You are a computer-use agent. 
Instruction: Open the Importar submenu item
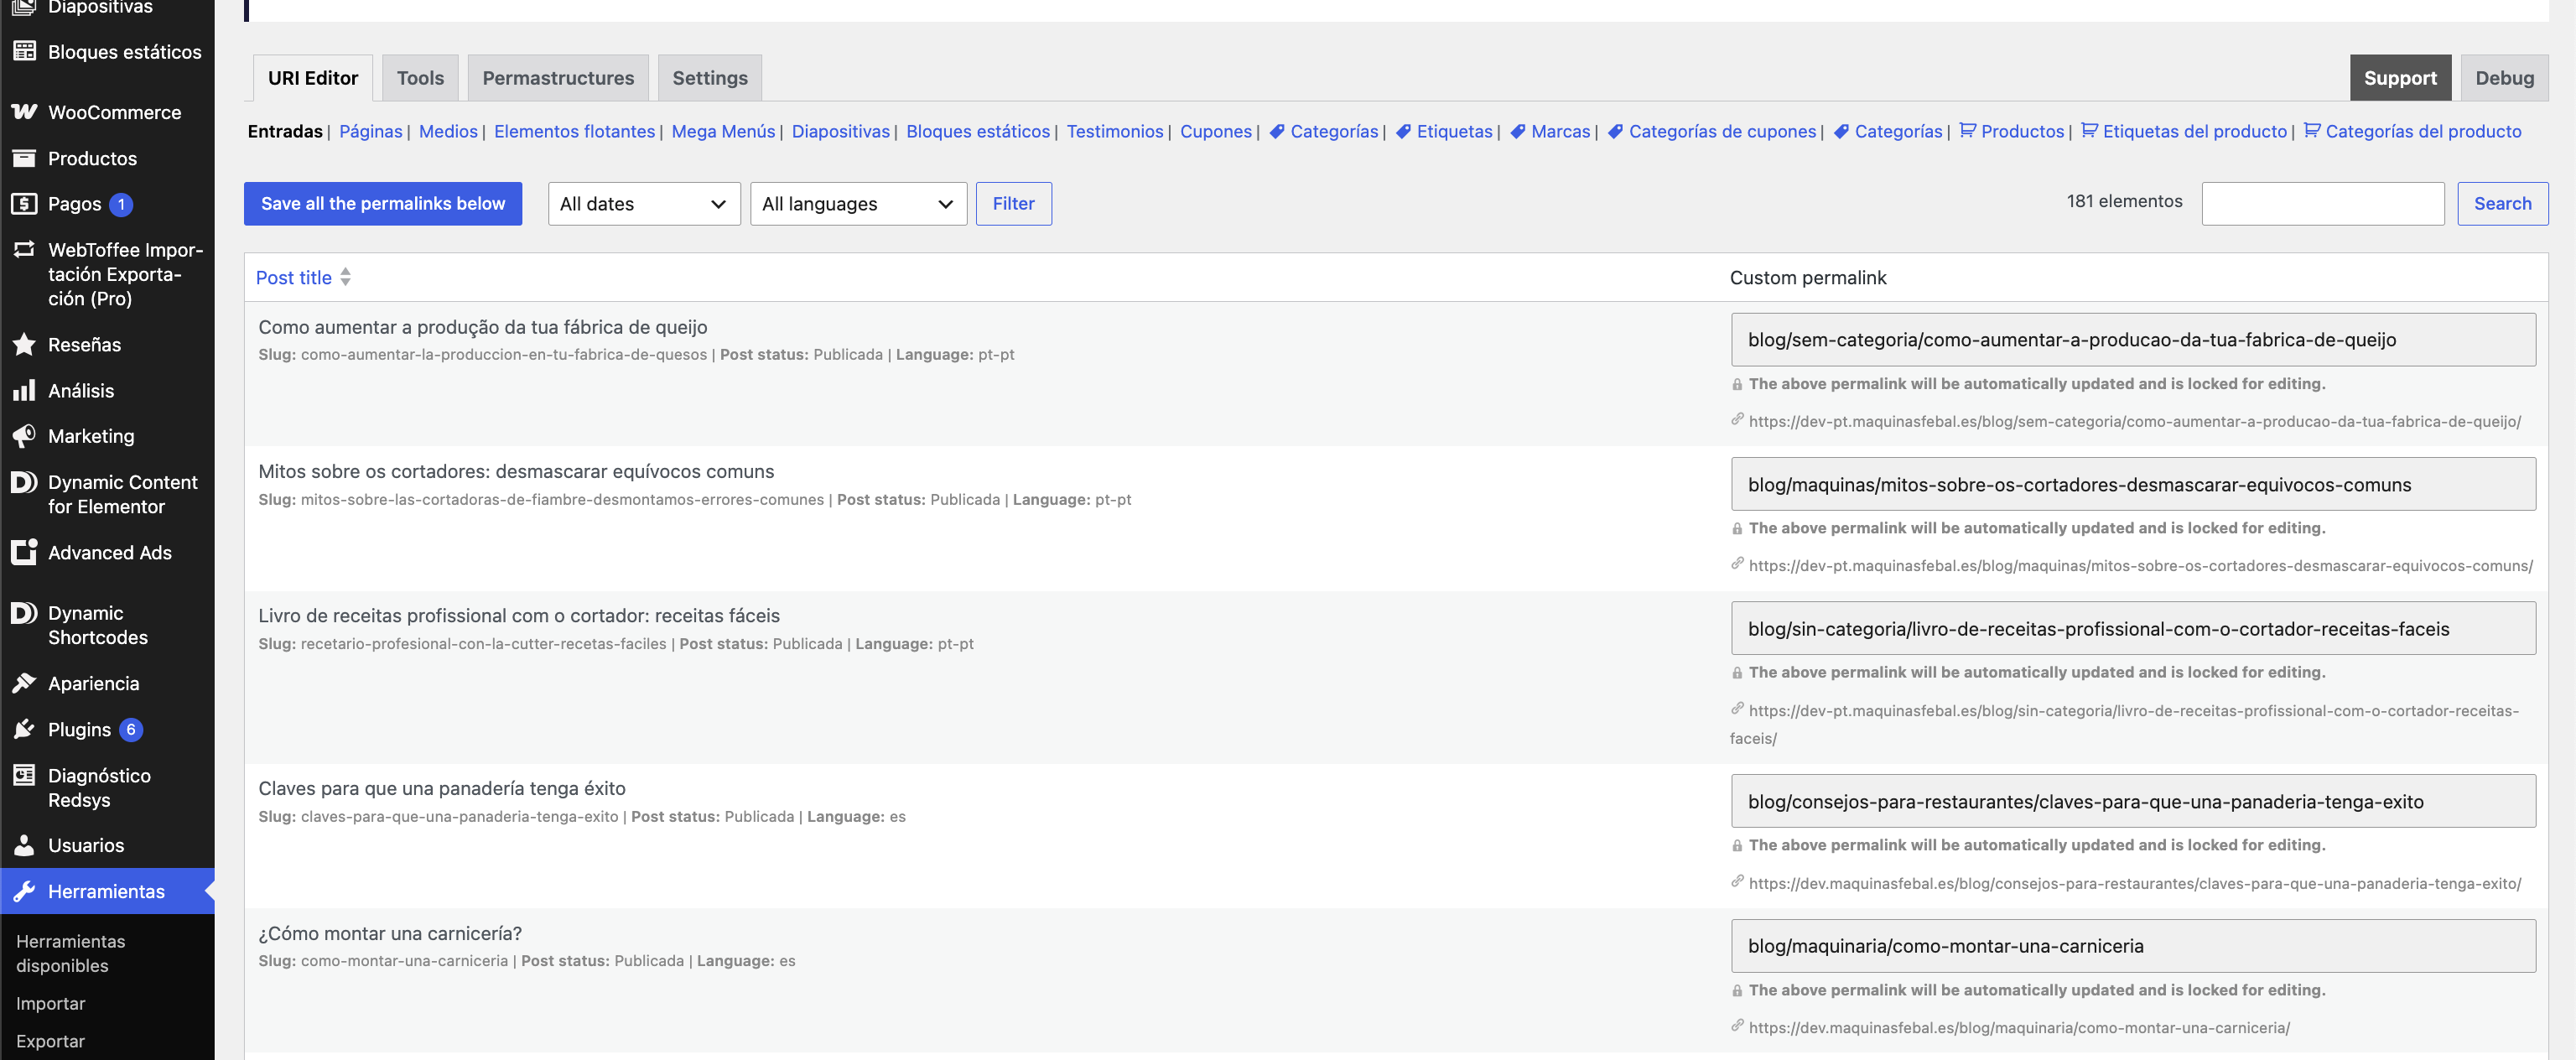(50, 1004)
